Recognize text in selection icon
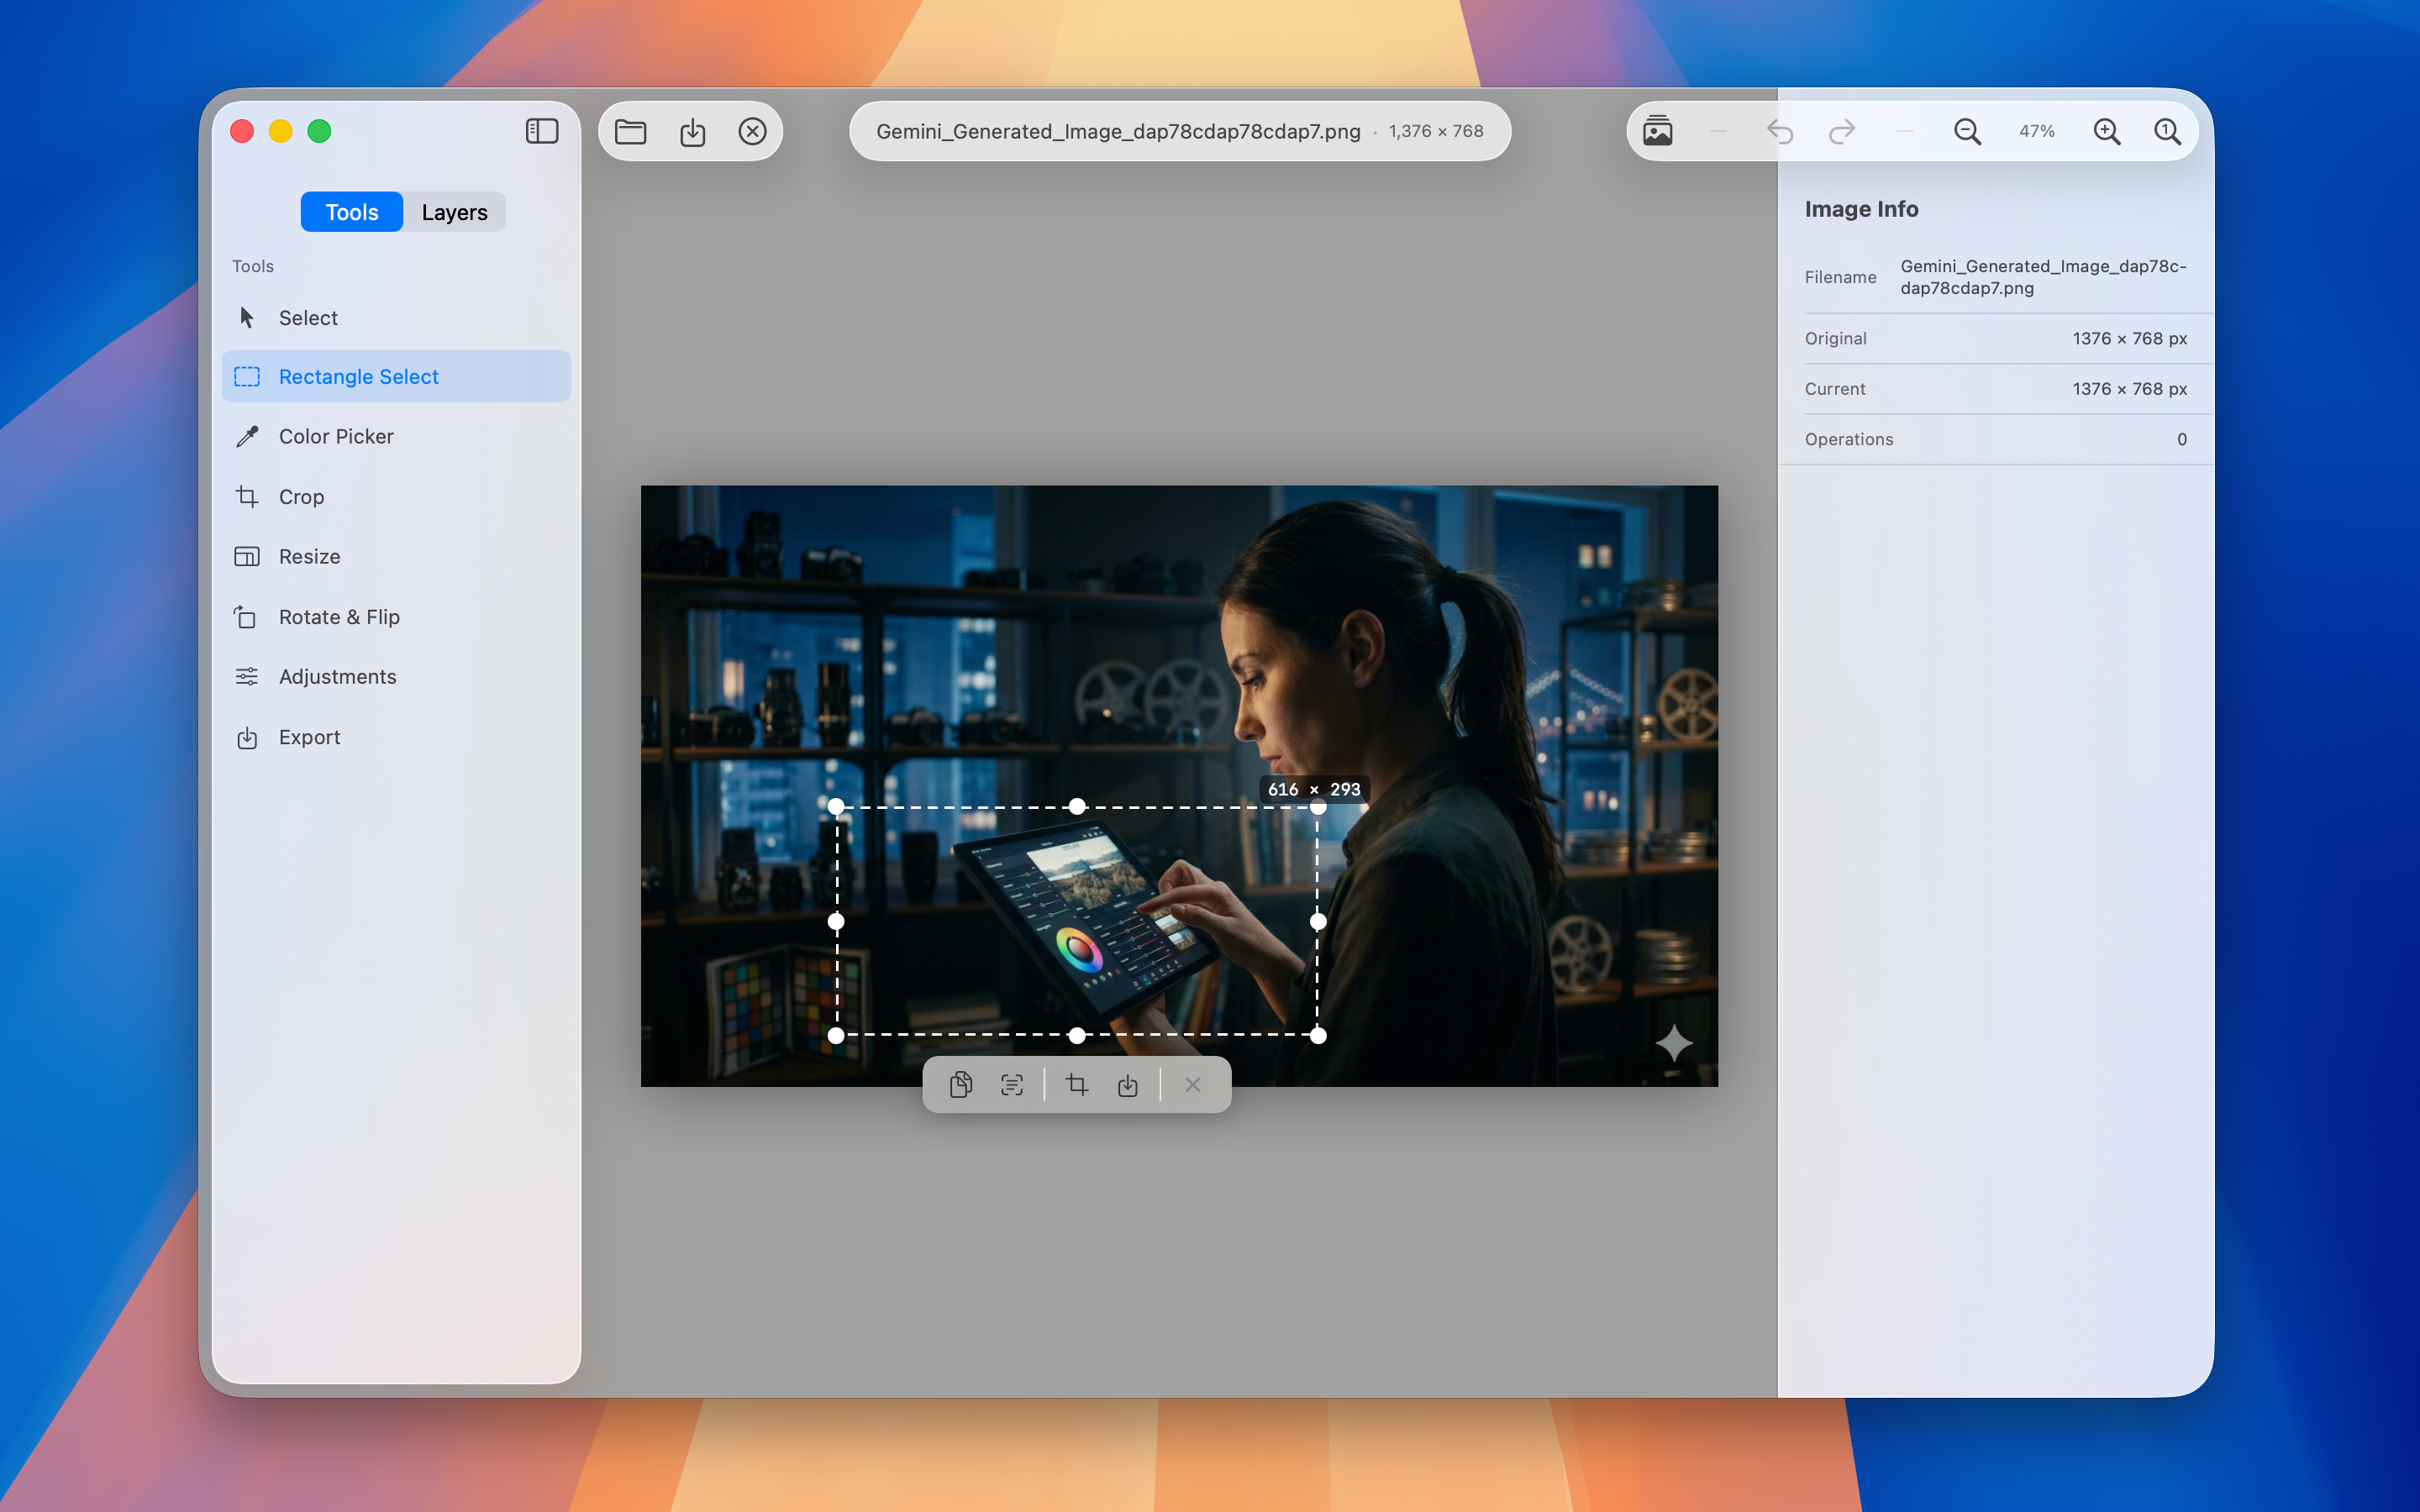Viewport: 2420px width, 1512px height. 1012,1084
